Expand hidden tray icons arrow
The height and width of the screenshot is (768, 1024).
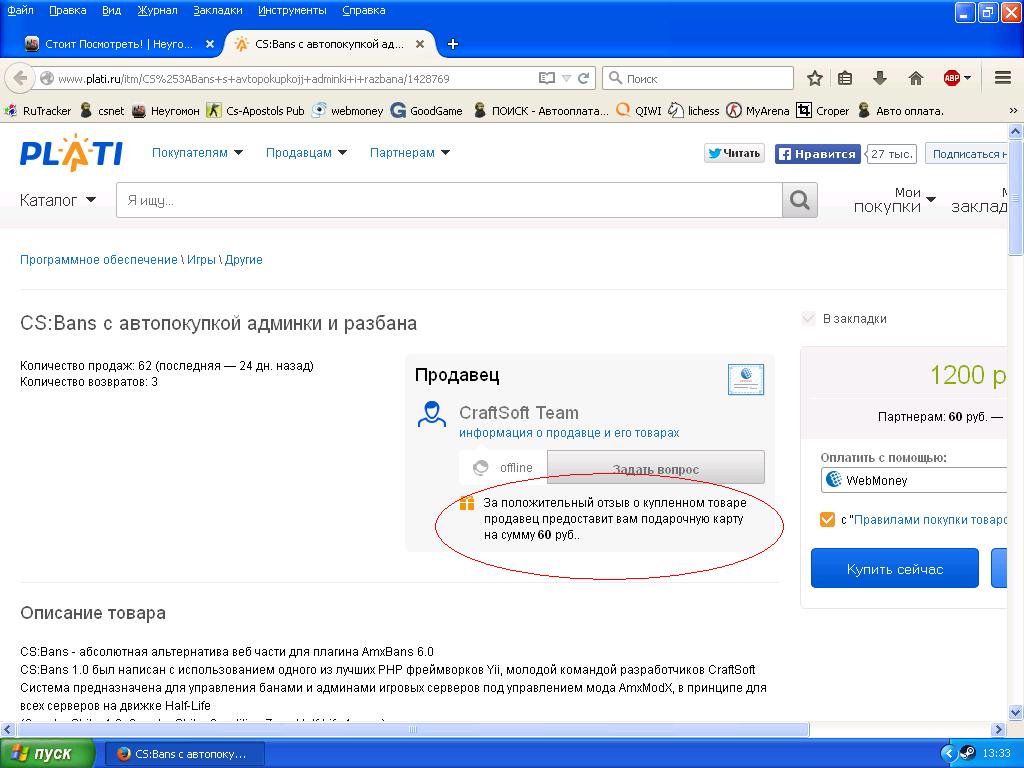click(949, 754)
